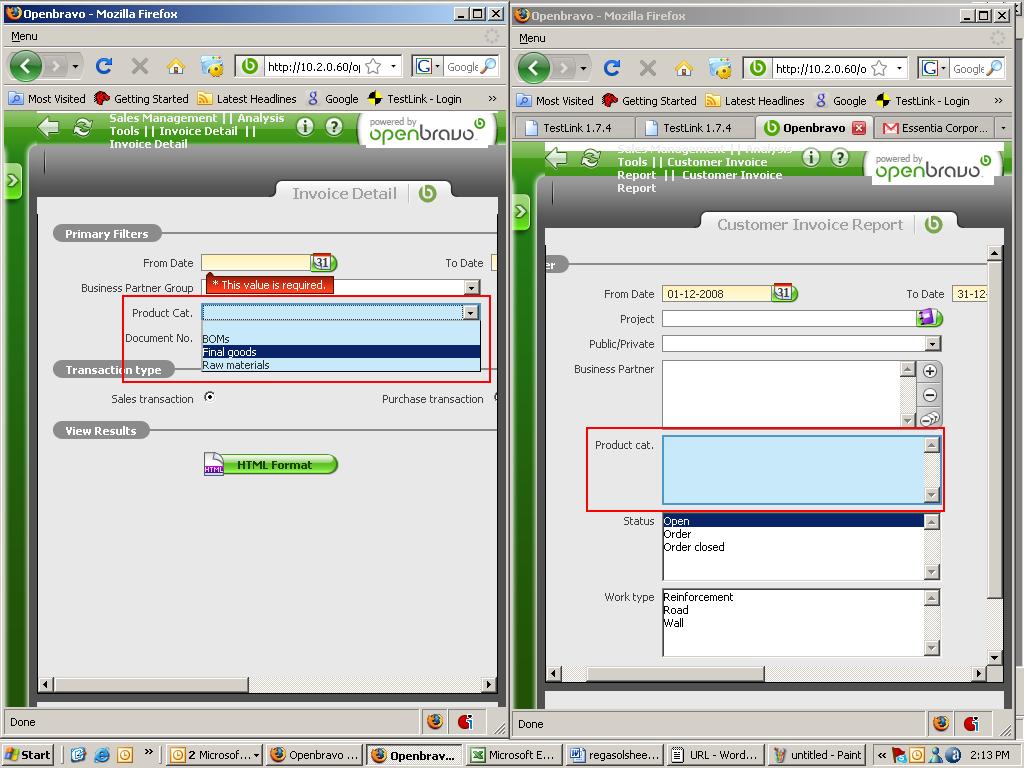This screenshot has height=768, width=1024.
Task: Select the Sales transaction radio button
Action: tap(209, 397)
